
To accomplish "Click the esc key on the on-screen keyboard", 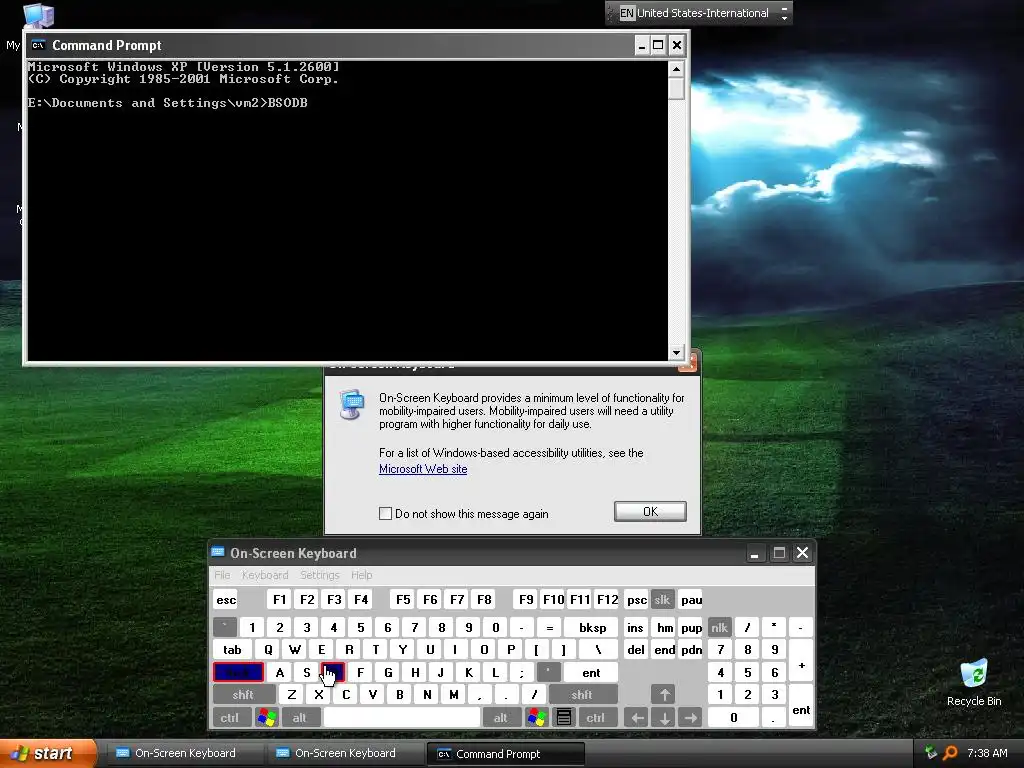I will pos(226,600).
